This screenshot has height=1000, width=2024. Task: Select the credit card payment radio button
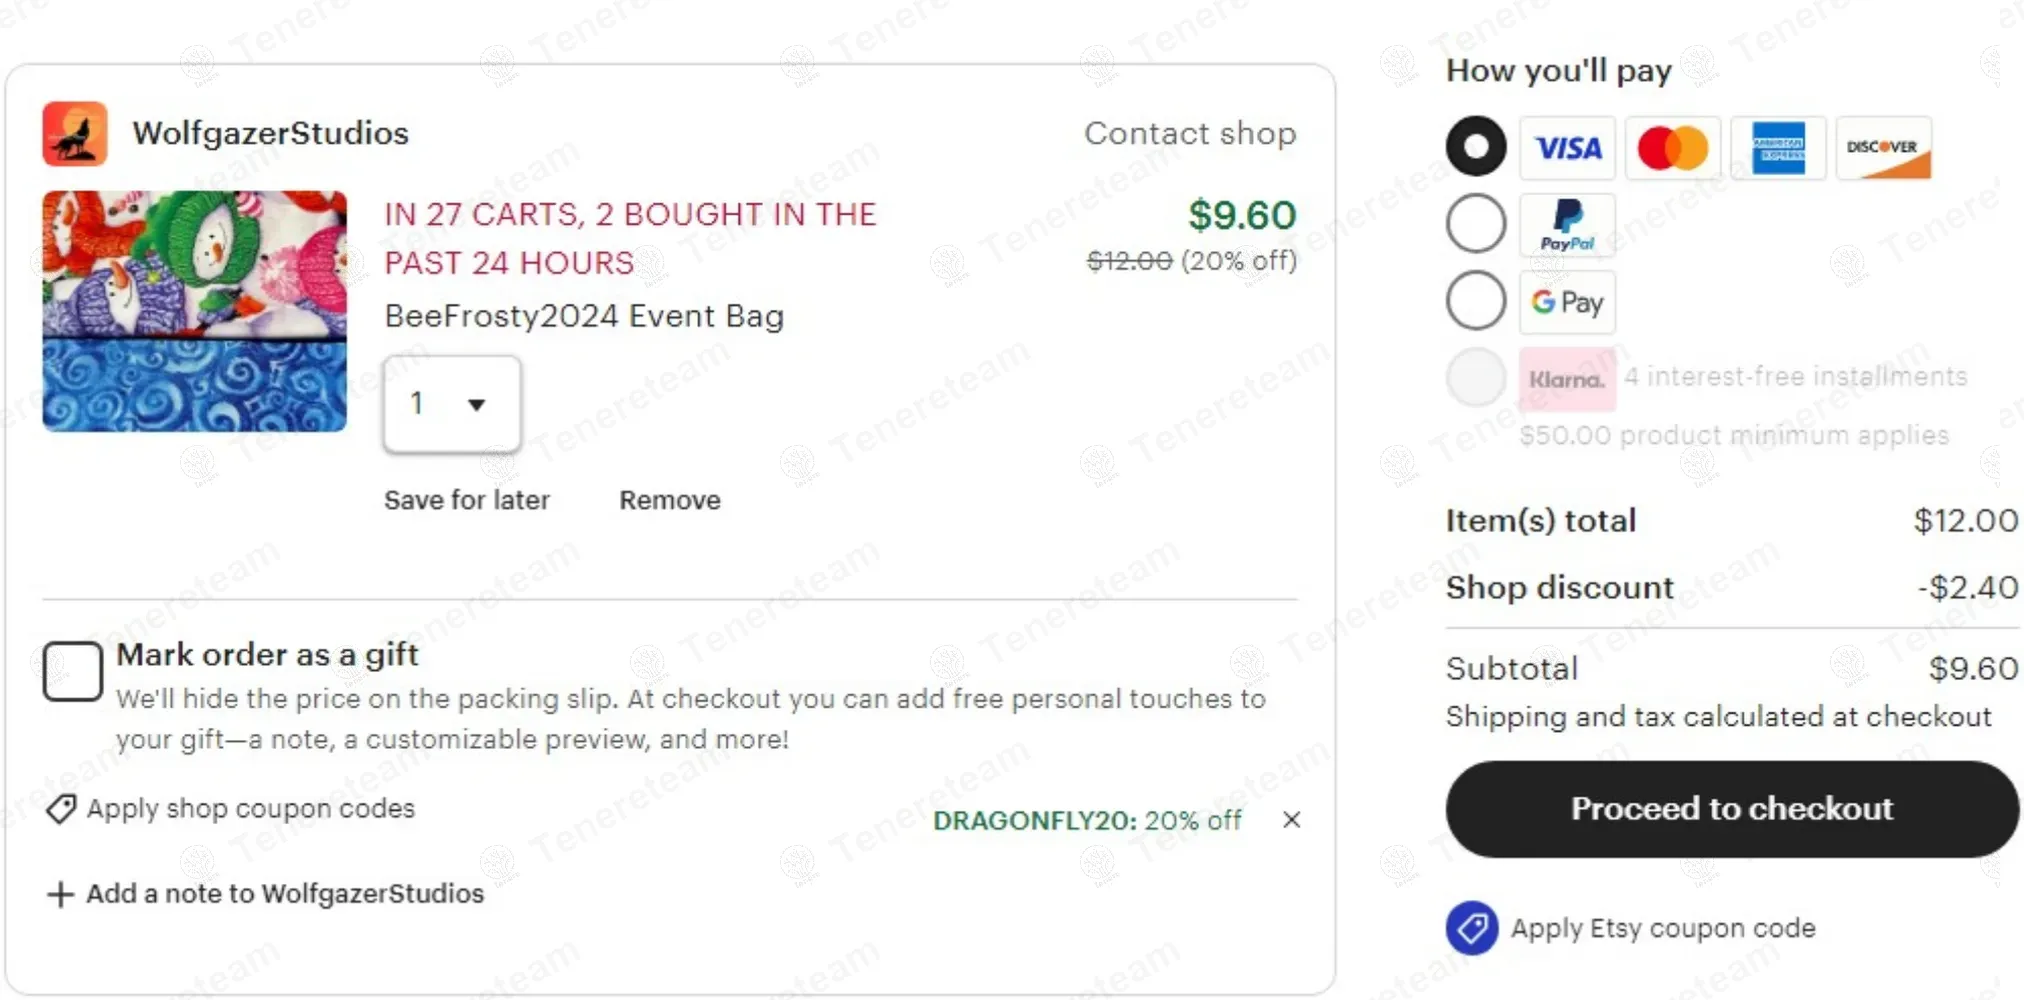coord(1476,146)
